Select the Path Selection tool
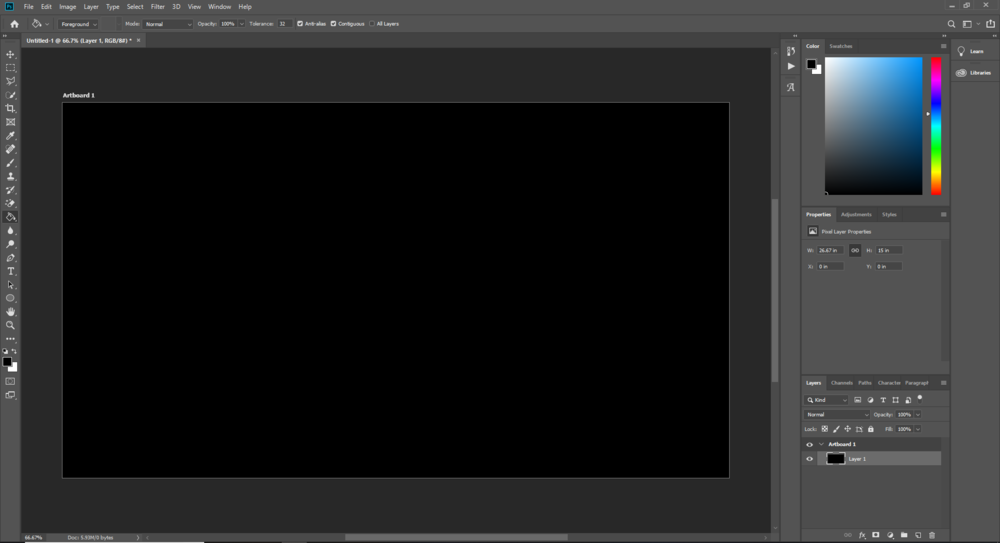 pyautogui.click(x=10, y=285)
